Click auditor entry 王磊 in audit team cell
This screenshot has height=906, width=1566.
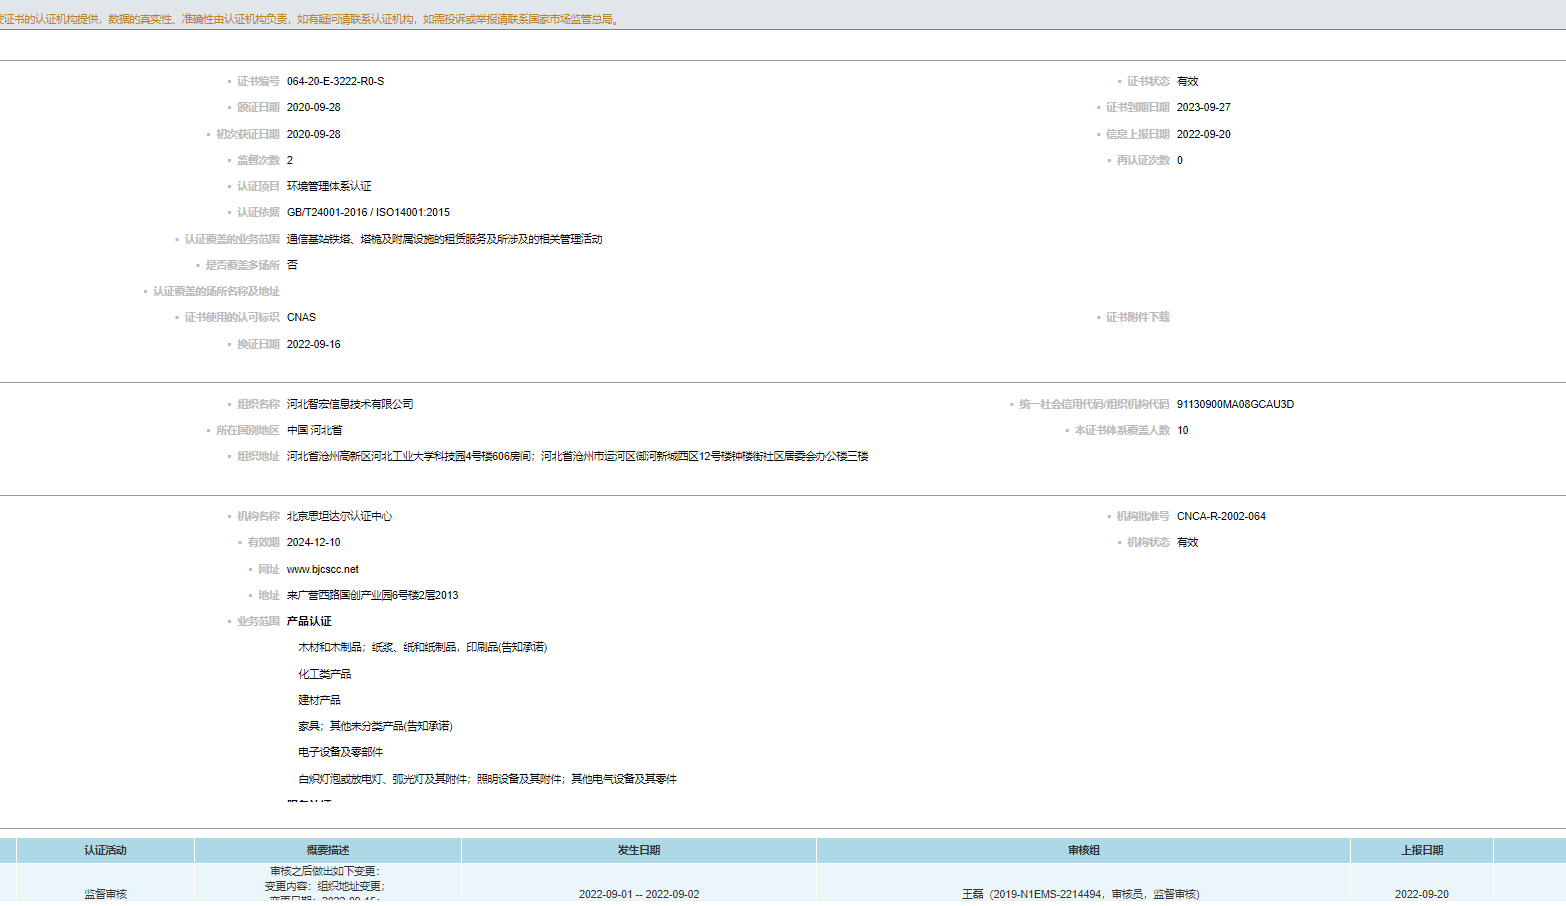(x=1081, y=894)
